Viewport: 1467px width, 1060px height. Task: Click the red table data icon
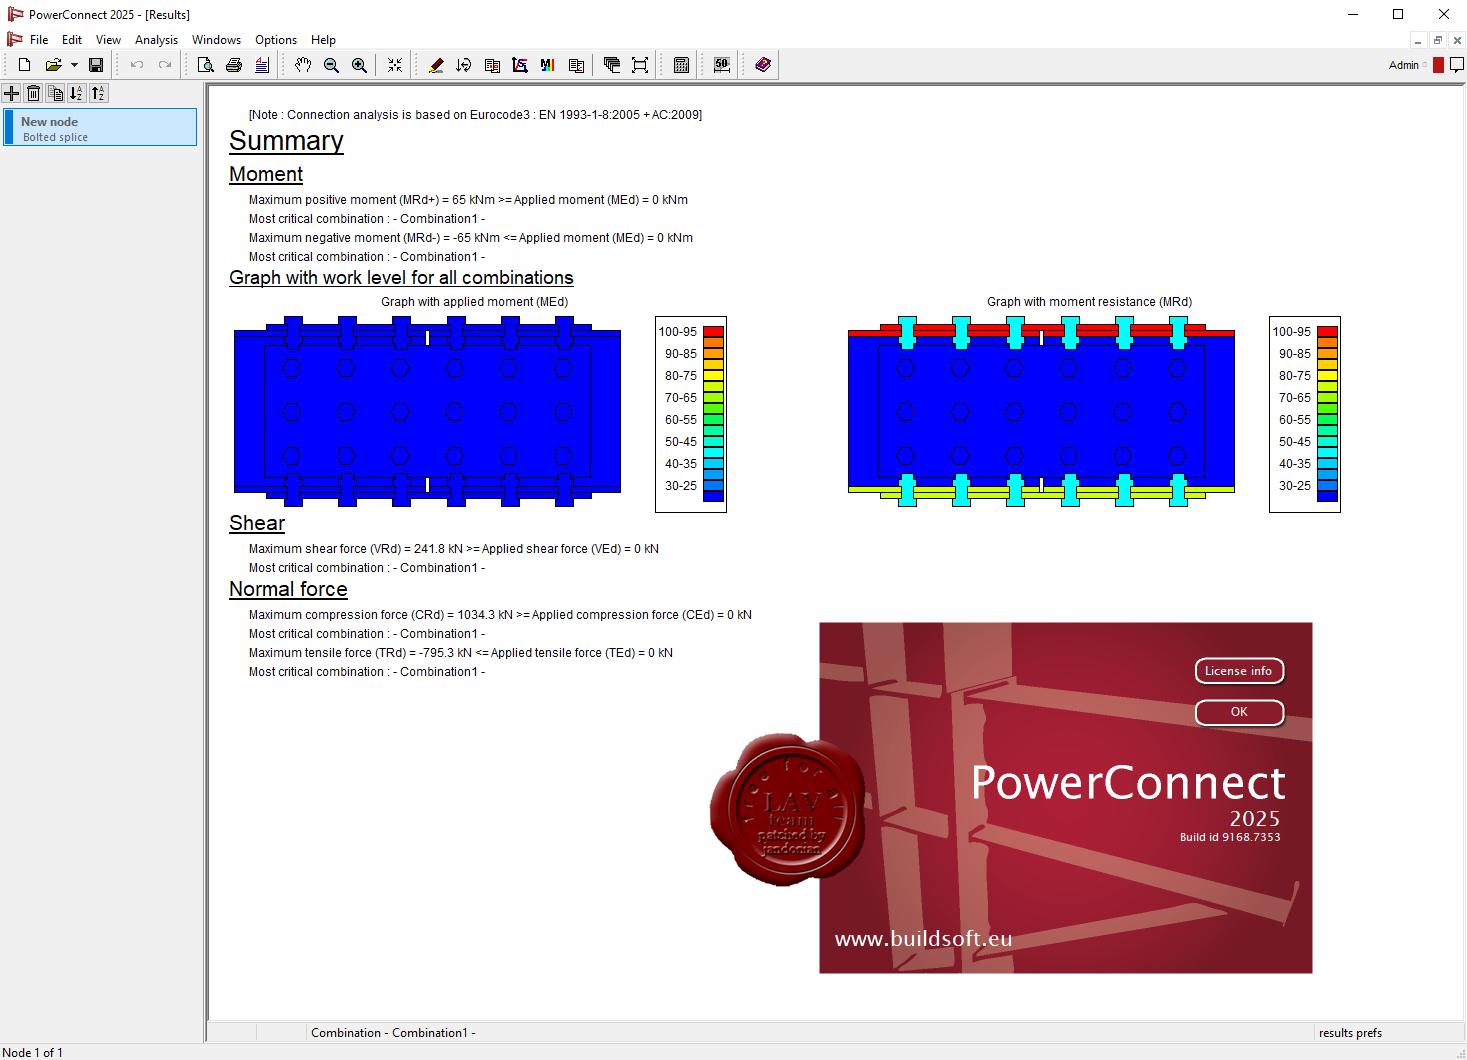[492, 65]
